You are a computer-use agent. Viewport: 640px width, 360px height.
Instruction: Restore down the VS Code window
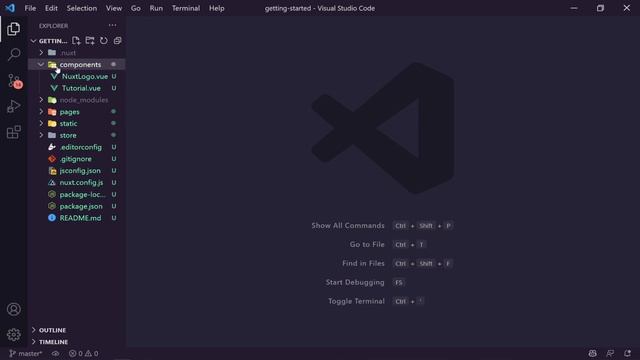pos(600,8)
